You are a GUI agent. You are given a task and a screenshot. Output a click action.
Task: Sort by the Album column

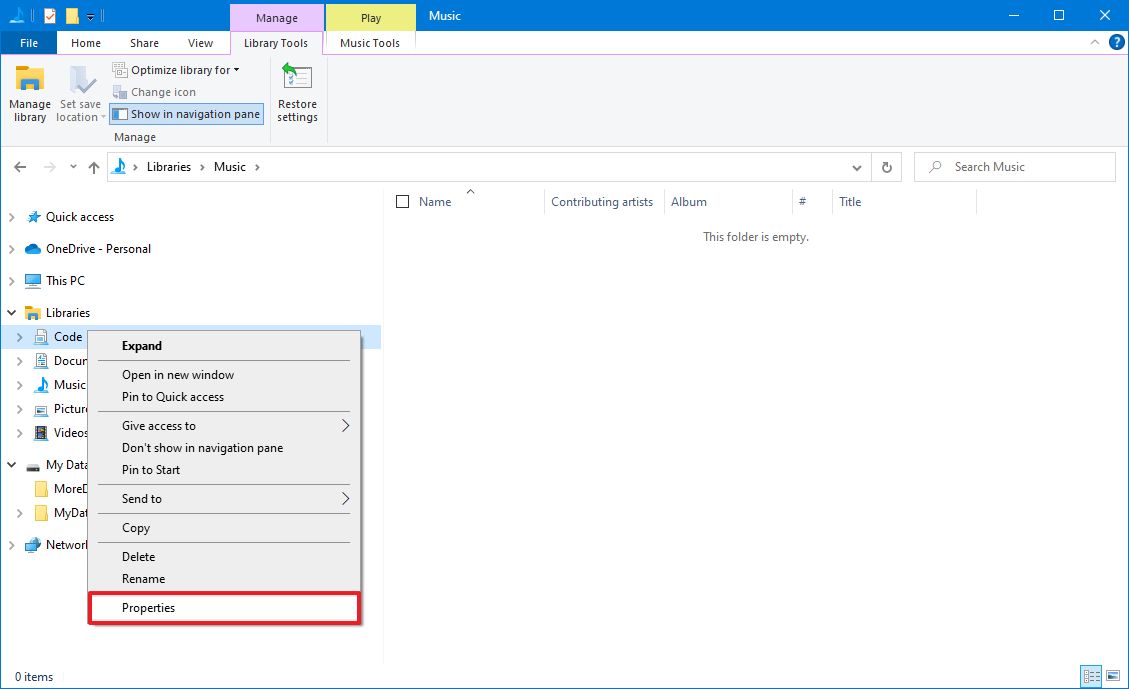click(x=688, y=202)
